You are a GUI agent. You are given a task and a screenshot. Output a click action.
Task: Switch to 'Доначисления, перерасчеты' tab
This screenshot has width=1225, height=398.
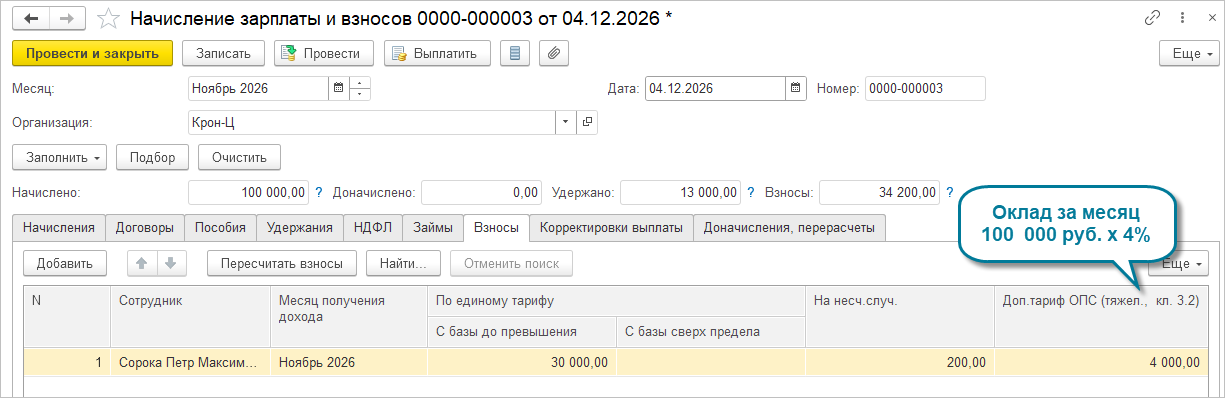coord(789,228)
